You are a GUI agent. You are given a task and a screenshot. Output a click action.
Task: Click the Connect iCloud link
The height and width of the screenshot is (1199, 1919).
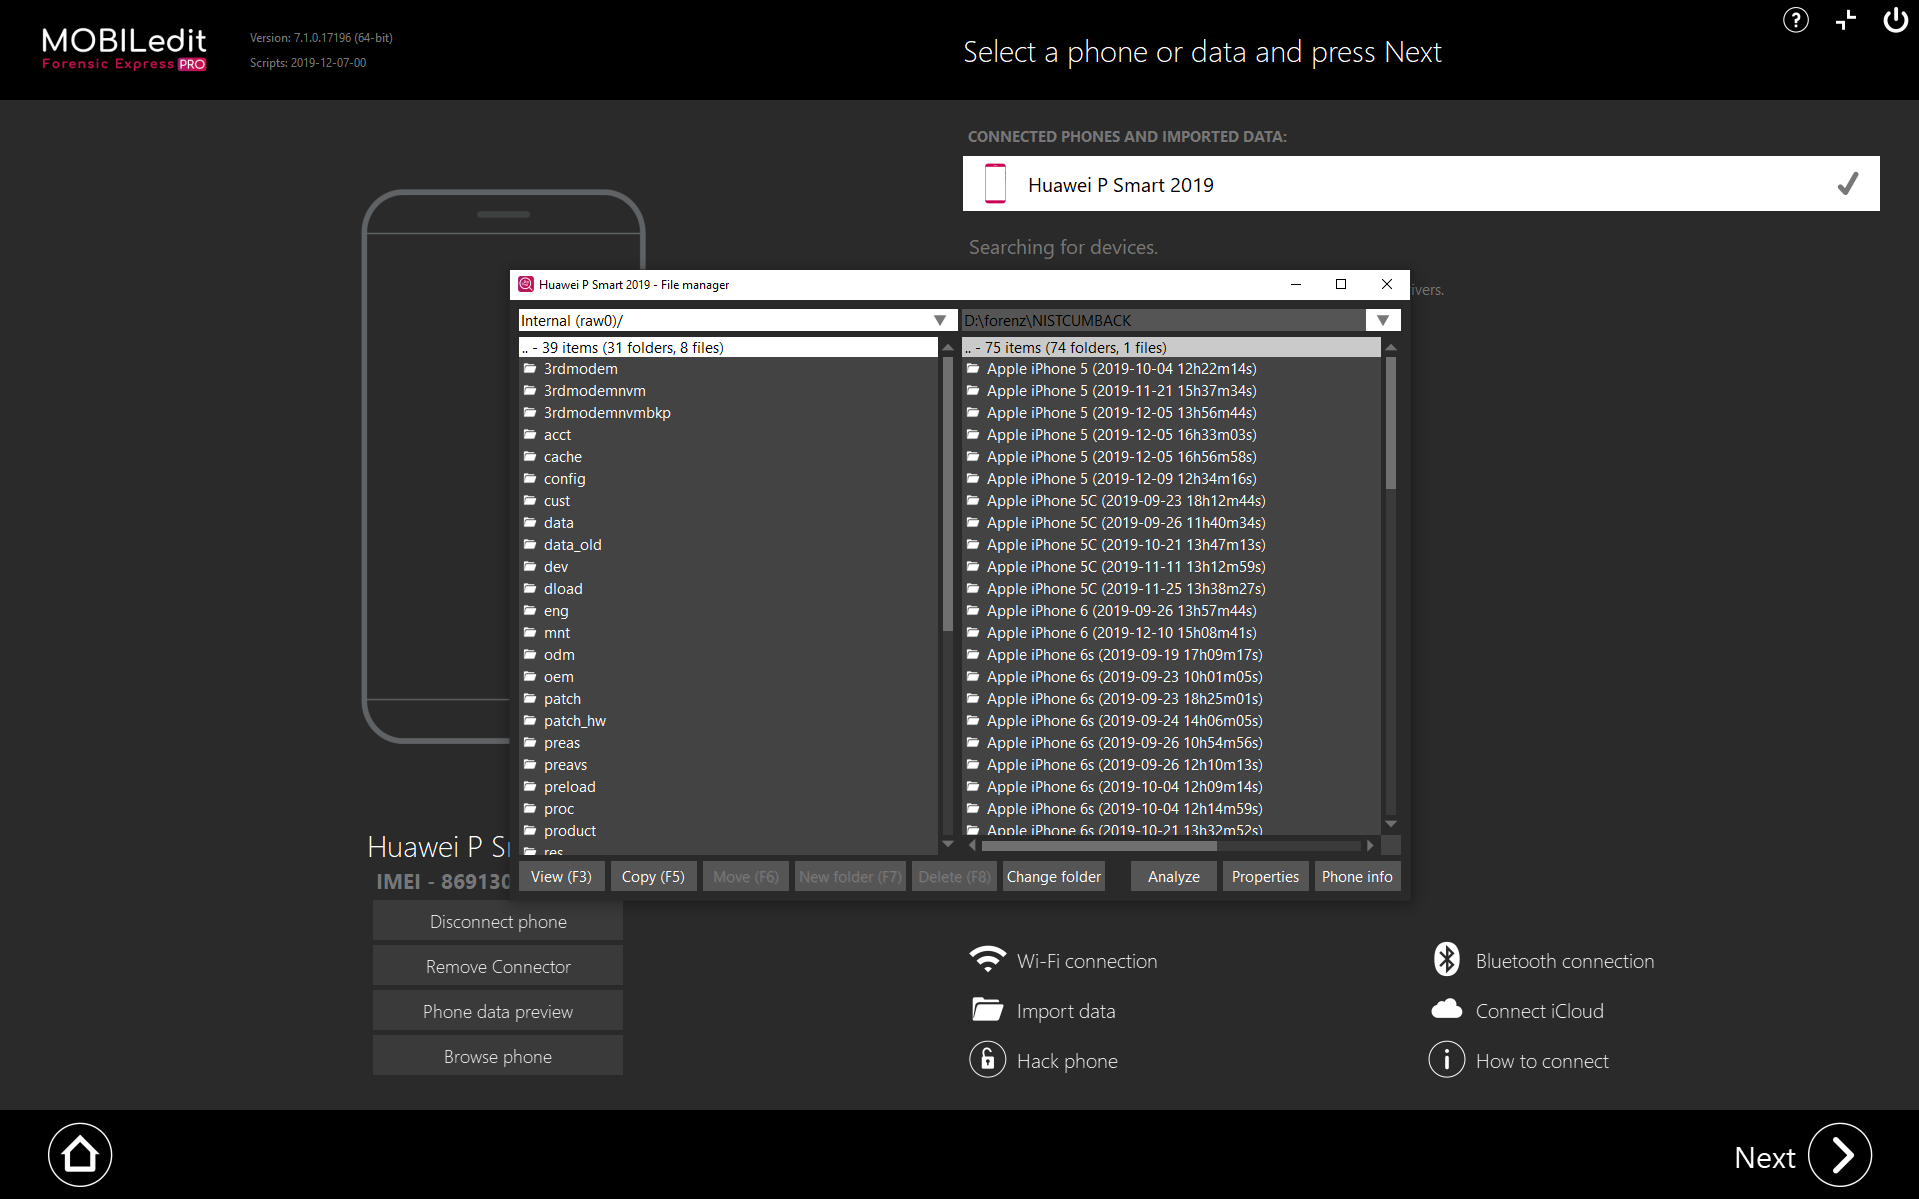point(1540,1011)
